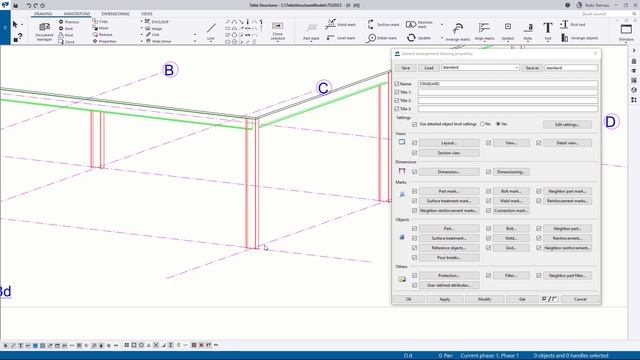Expand the Image dropdown arrow

142,28
